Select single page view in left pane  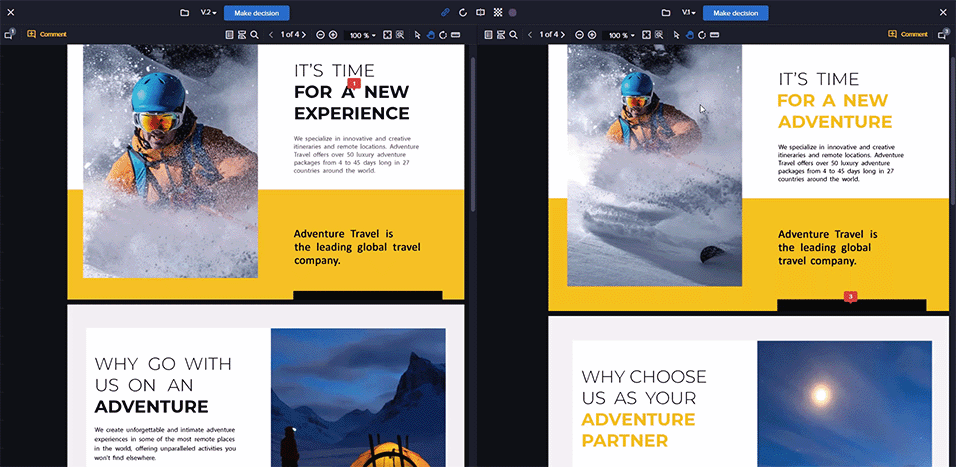click(229, 35)
